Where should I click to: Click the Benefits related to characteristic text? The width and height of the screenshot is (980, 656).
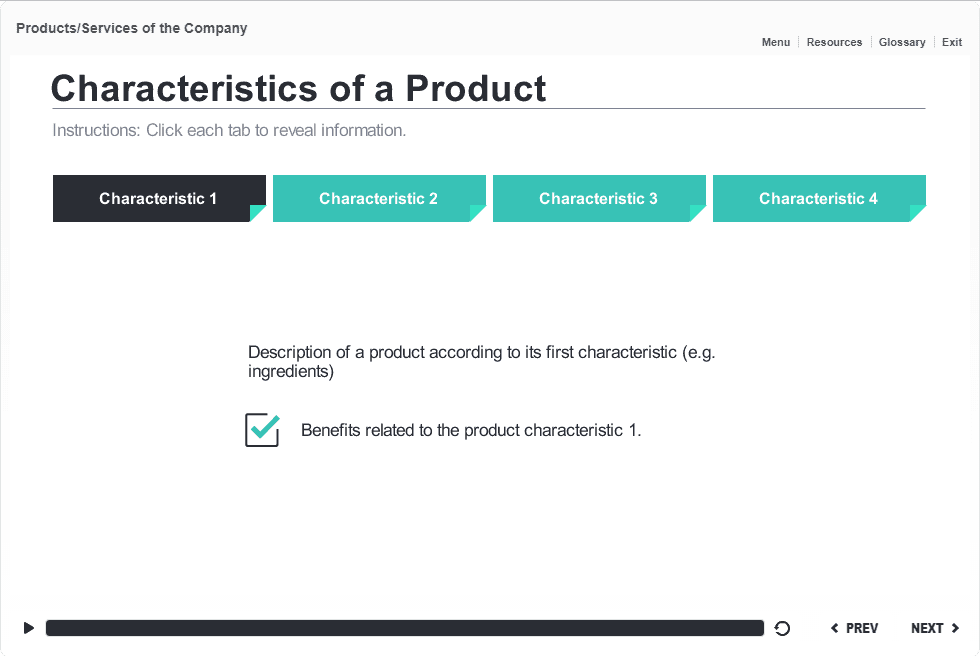click(x=471, y=430)
